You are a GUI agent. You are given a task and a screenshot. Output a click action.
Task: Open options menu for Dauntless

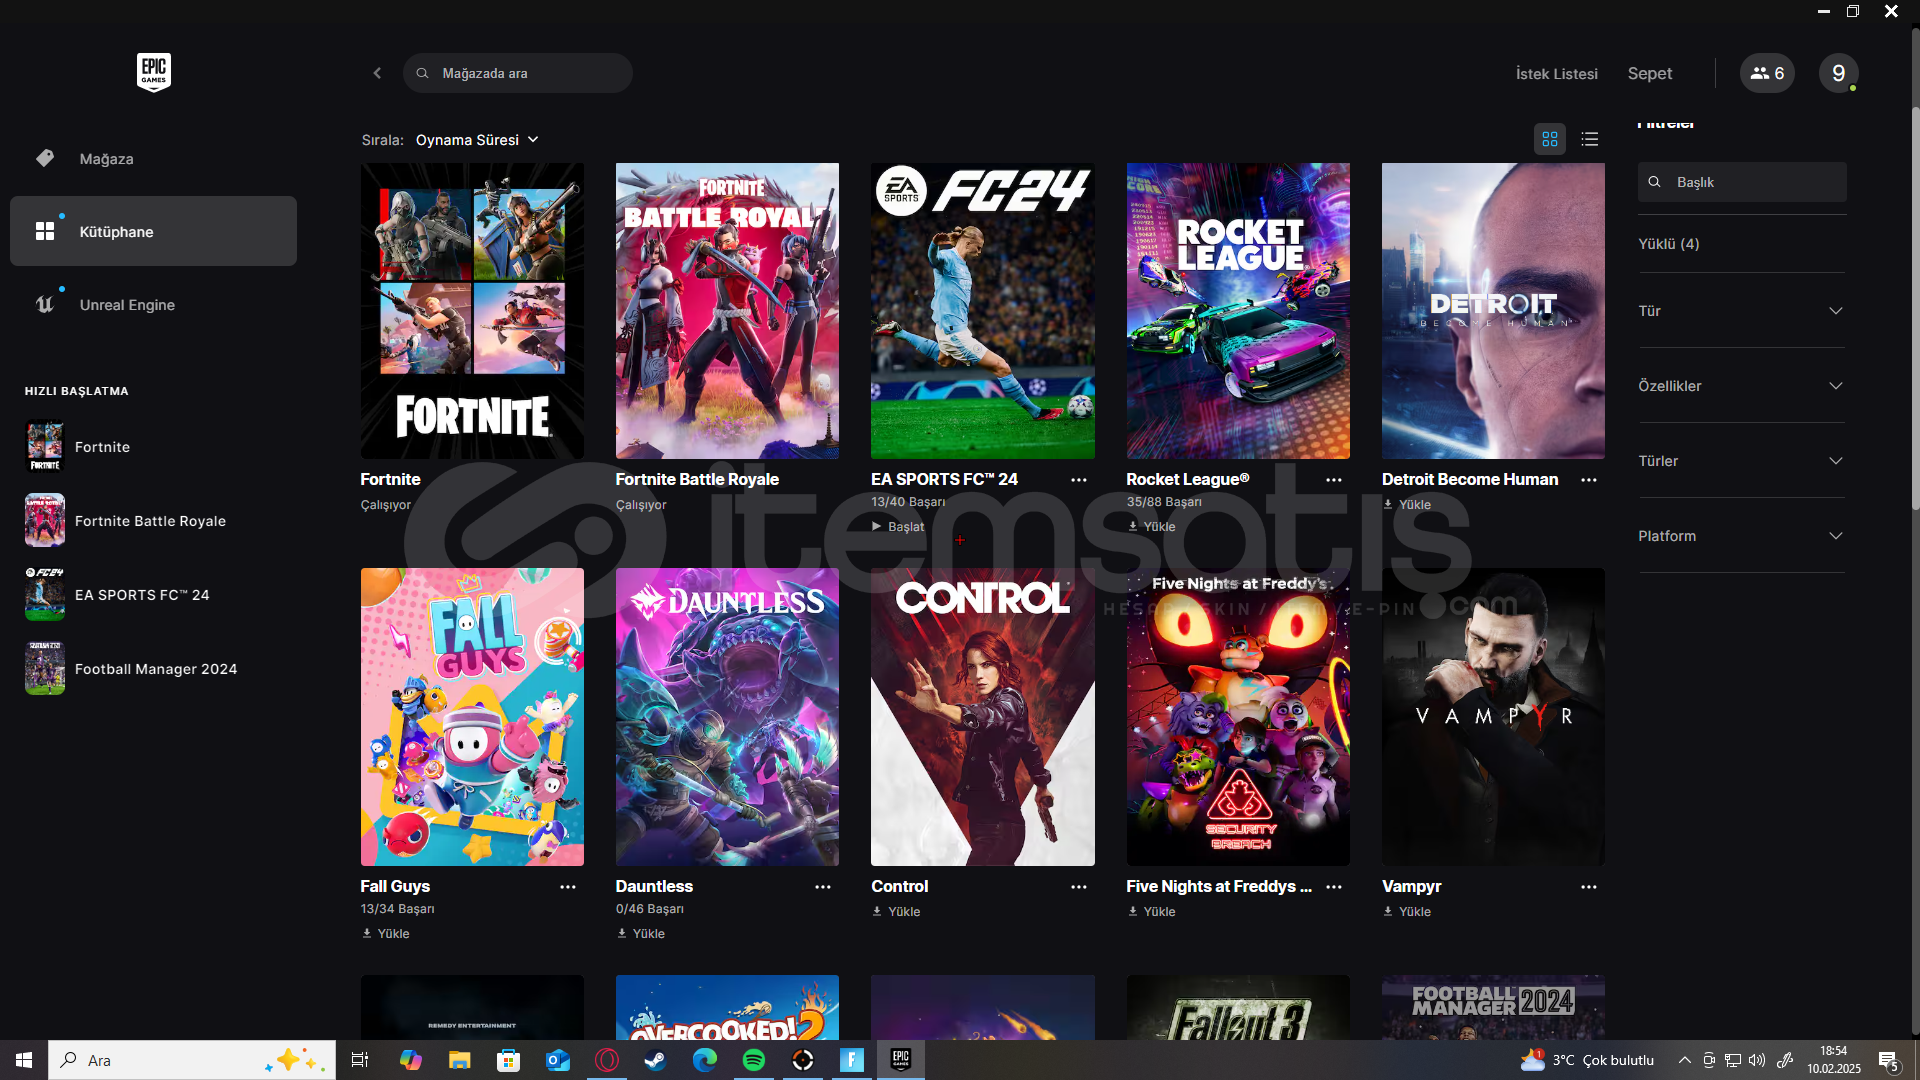click(823, 887)
